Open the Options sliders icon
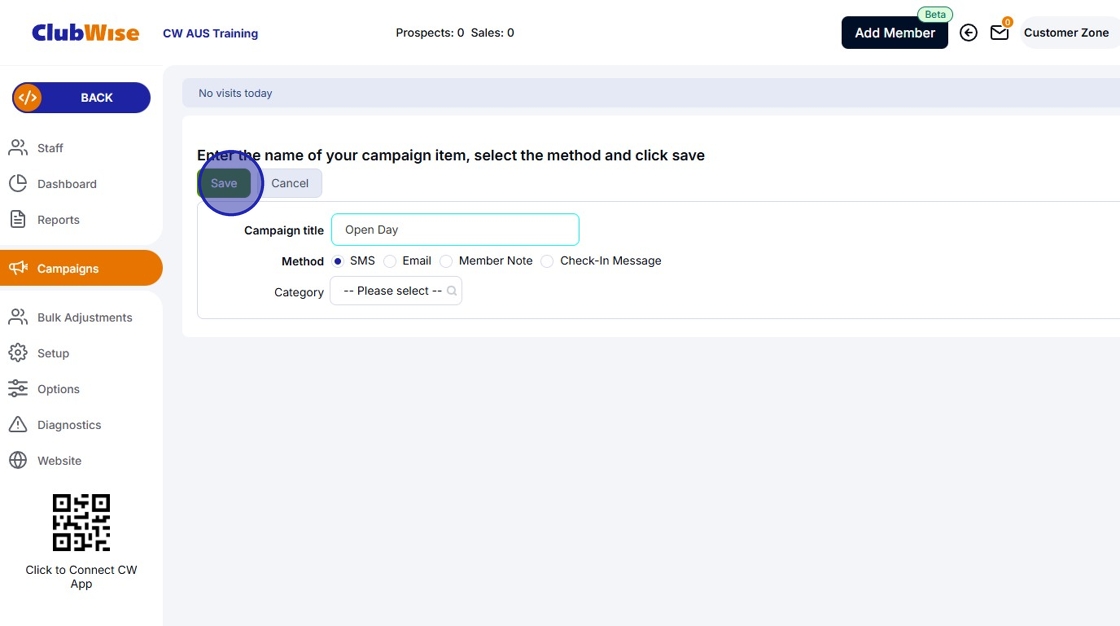 click(x=19, y=389)
